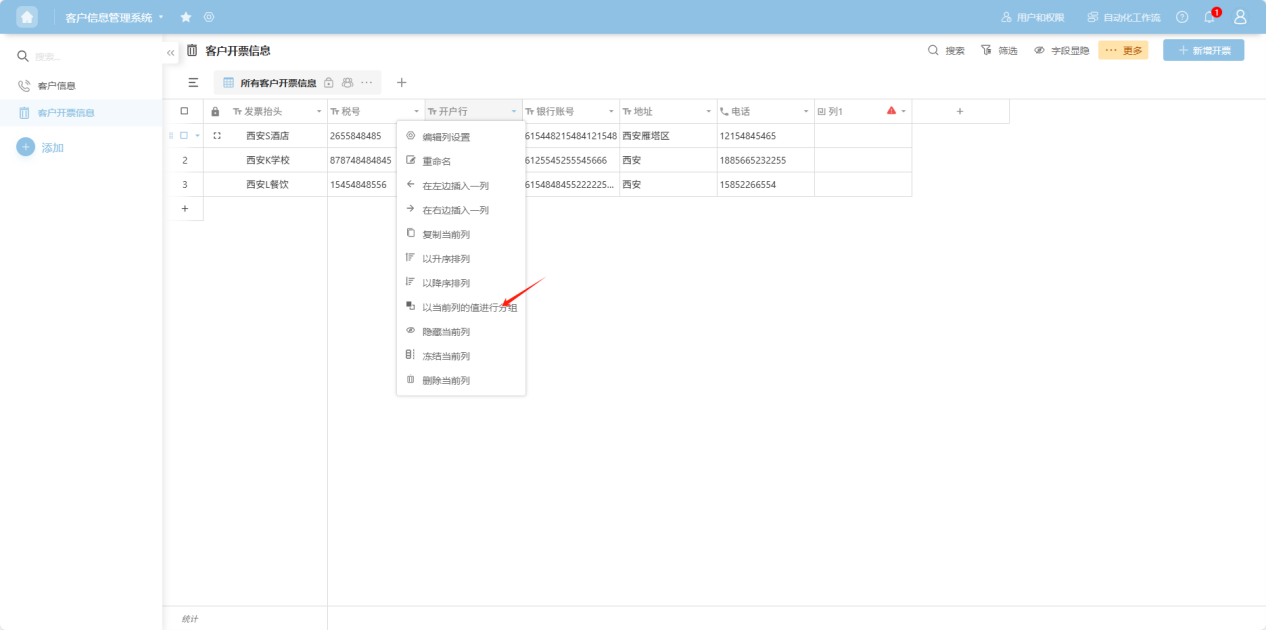Click the sidebar search field
This screenshot has height=630, width=1266.
tap(90, 57)
